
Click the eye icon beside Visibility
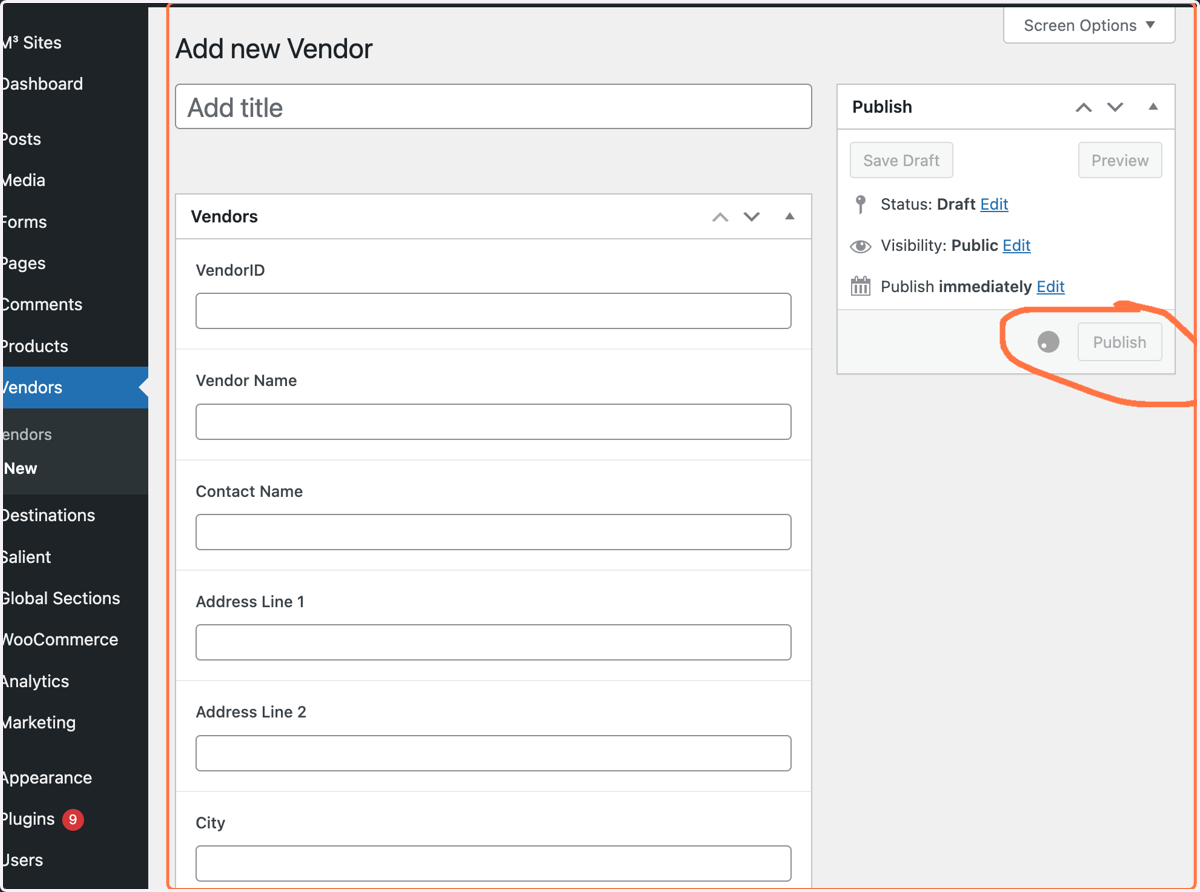[860, 246]
